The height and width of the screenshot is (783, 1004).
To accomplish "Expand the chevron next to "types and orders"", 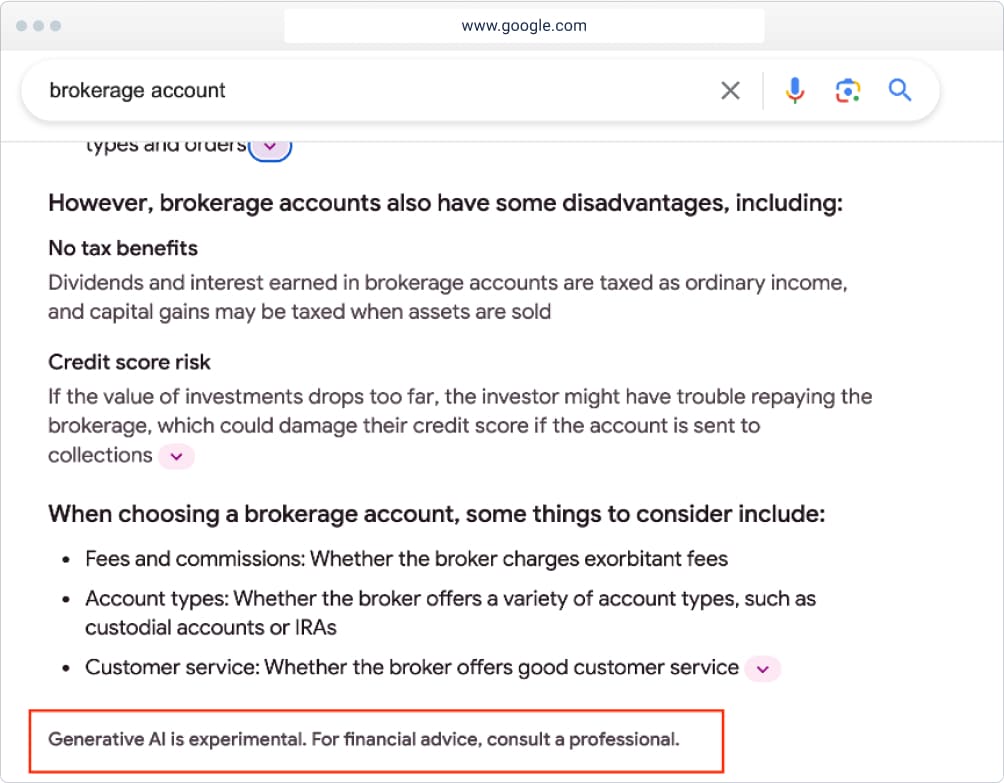I will pos(270,147).
